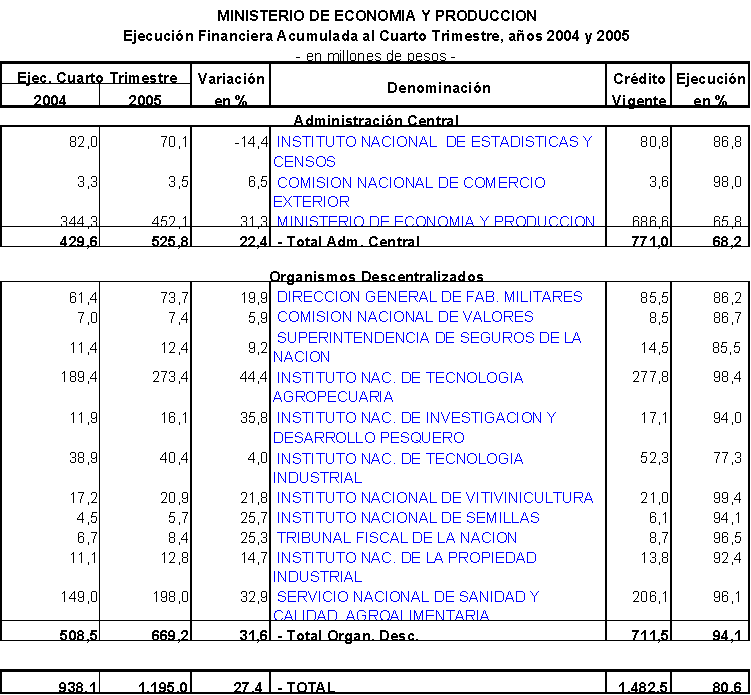
Task: Open INSTITUTO NAC. DE INVESTIGACION Y DESARROLLO PESQUERO link
Action: tap(415, 427)
